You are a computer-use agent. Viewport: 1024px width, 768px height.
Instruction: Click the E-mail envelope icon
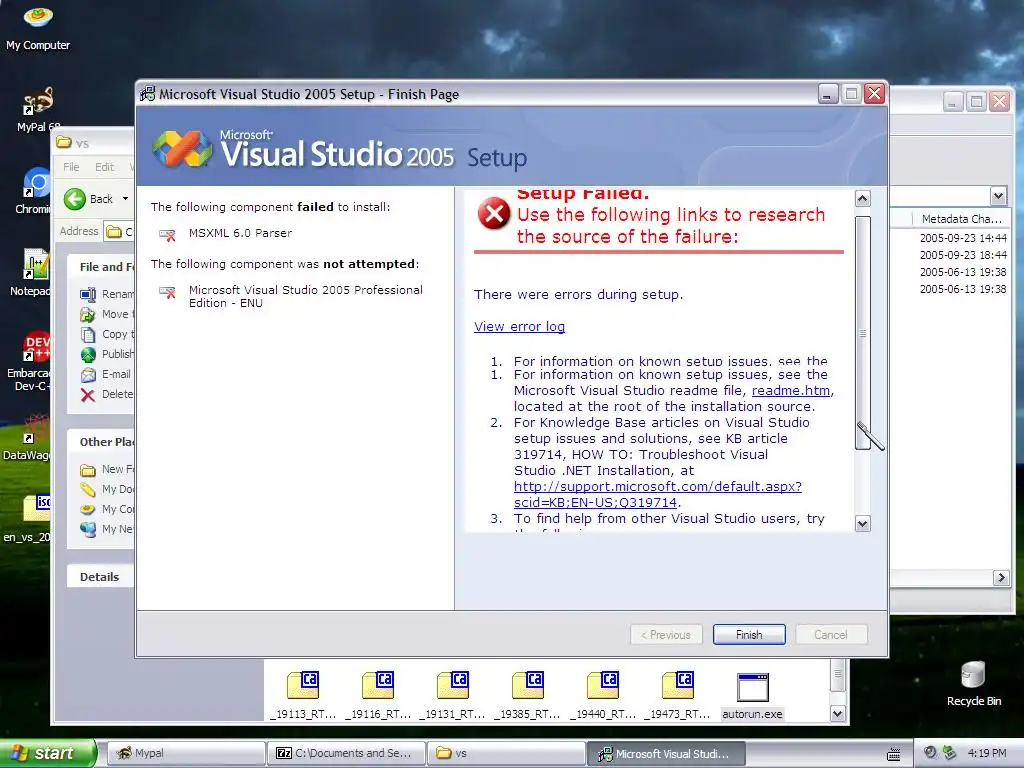[x=88, y=375]
